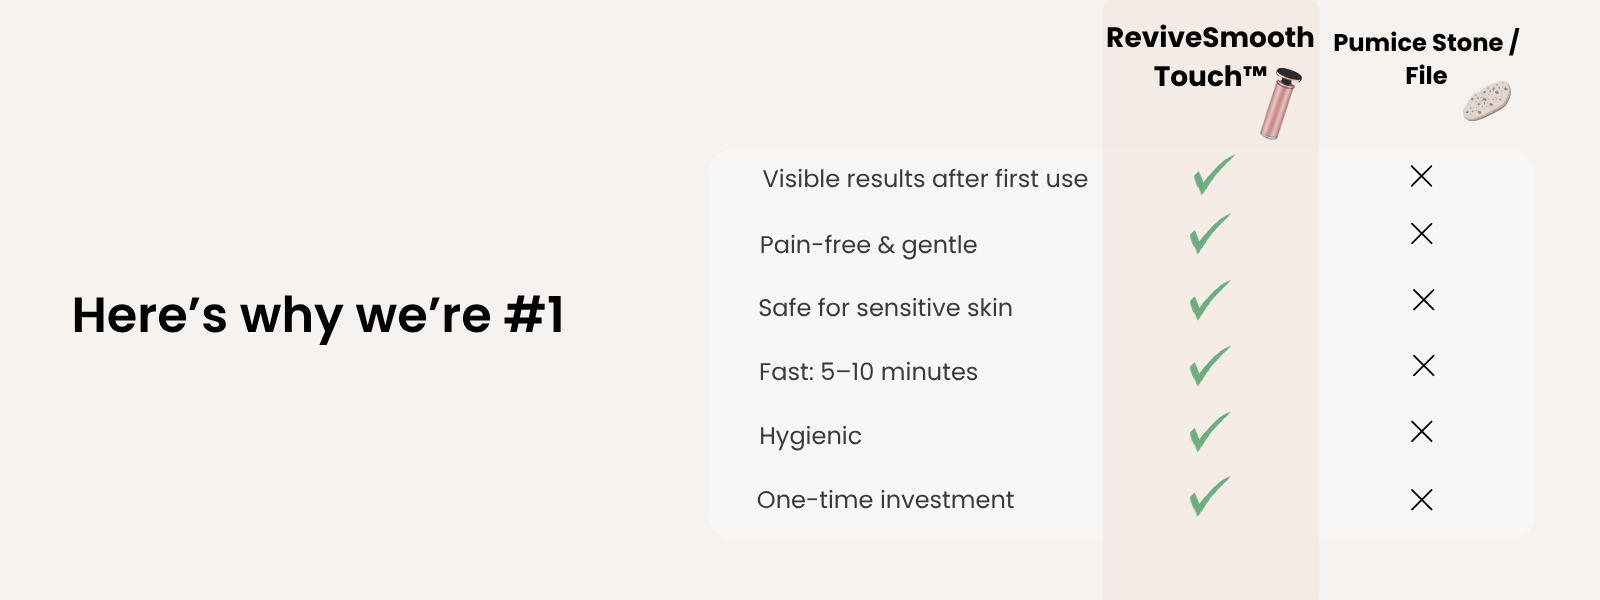Click X mark for Visible results row
This screenshot has height=600, width=1600.
(1421, 176)
